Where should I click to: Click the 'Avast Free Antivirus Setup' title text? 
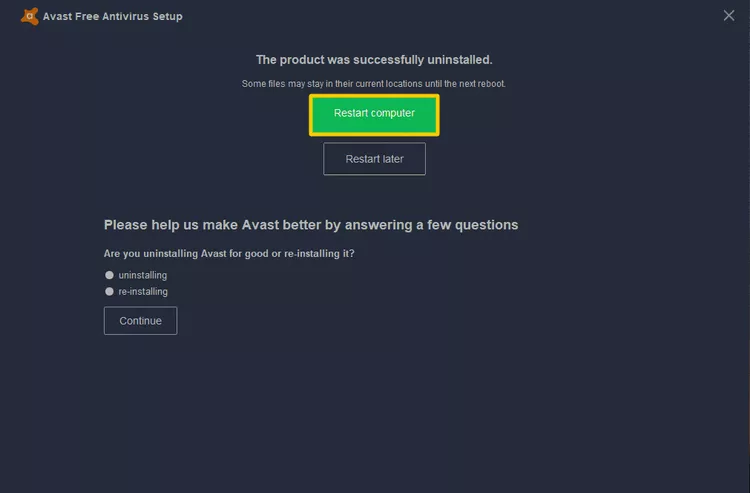pos(112,16)
